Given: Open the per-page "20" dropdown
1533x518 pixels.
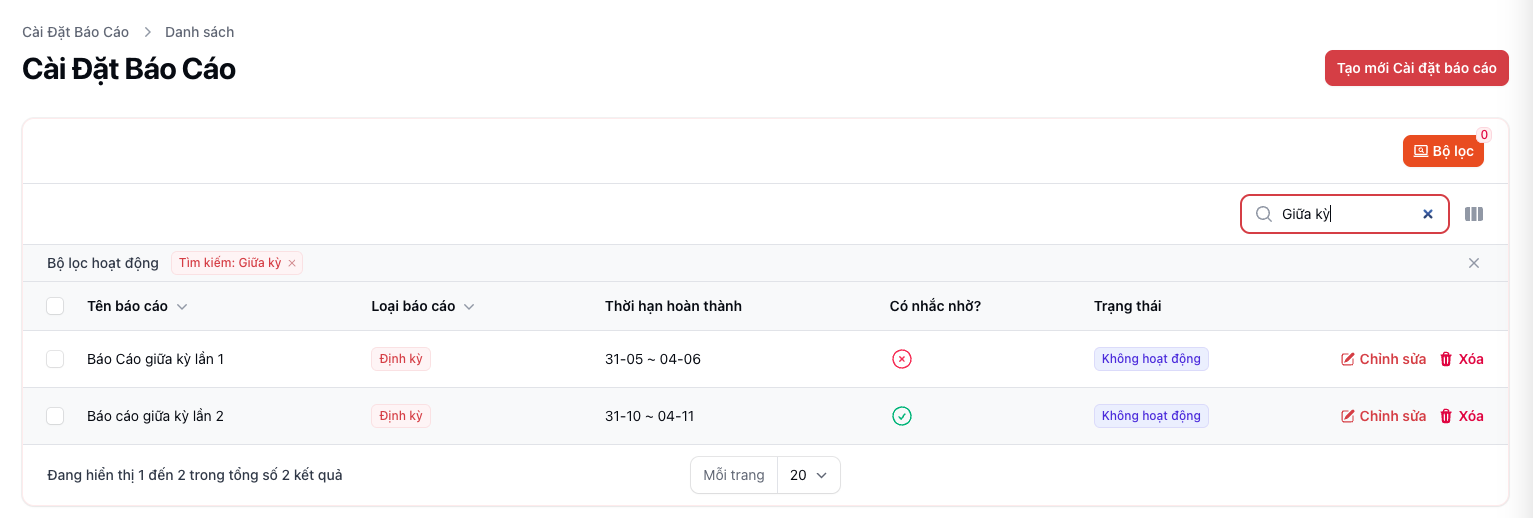Looking at the screenshot, I should pos(808,475).
